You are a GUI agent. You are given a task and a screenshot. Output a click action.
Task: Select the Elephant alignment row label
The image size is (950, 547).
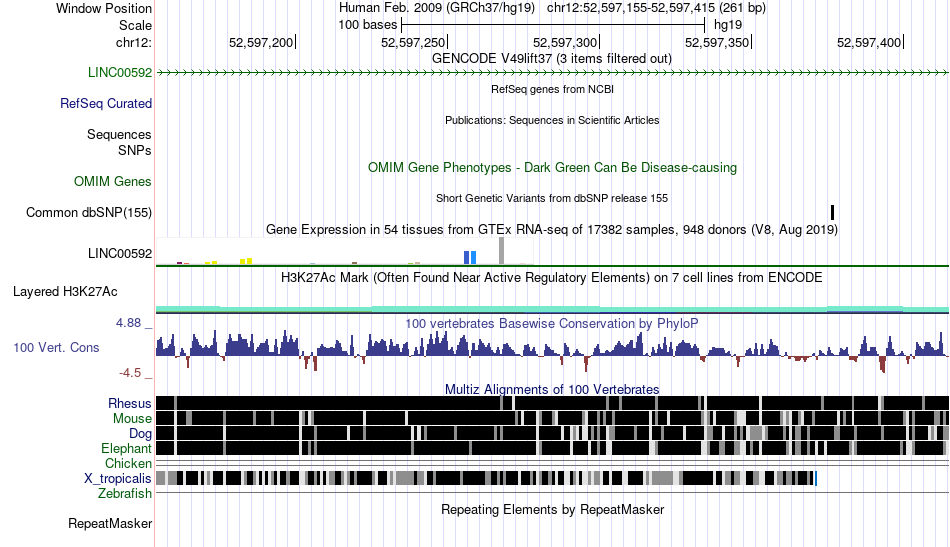(126, 449)
